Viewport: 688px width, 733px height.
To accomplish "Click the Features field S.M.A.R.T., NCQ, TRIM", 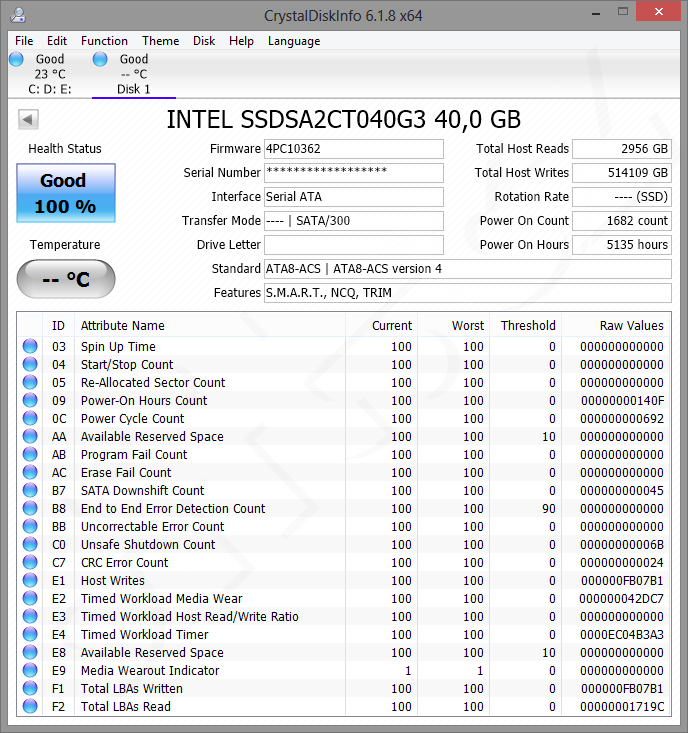I will [x=468, y=293].
